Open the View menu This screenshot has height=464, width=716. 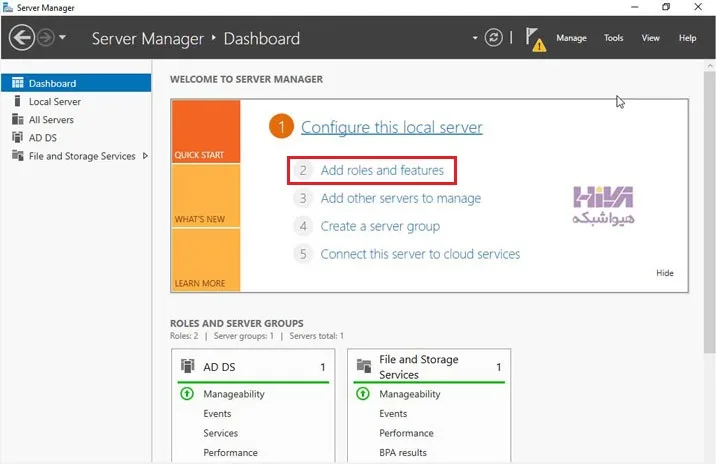[x=650, y=38]
